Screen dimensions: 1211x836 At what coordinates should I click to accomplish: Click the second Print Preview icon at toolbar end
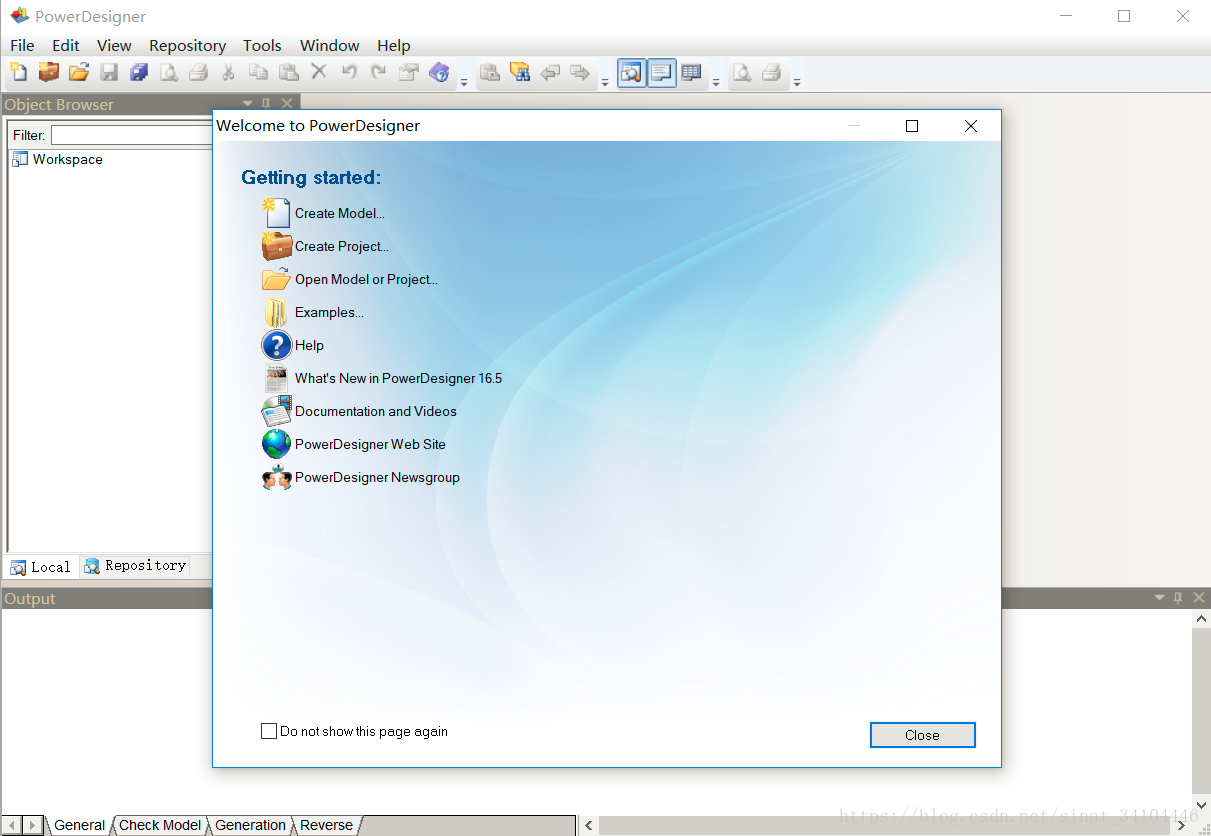742,72
